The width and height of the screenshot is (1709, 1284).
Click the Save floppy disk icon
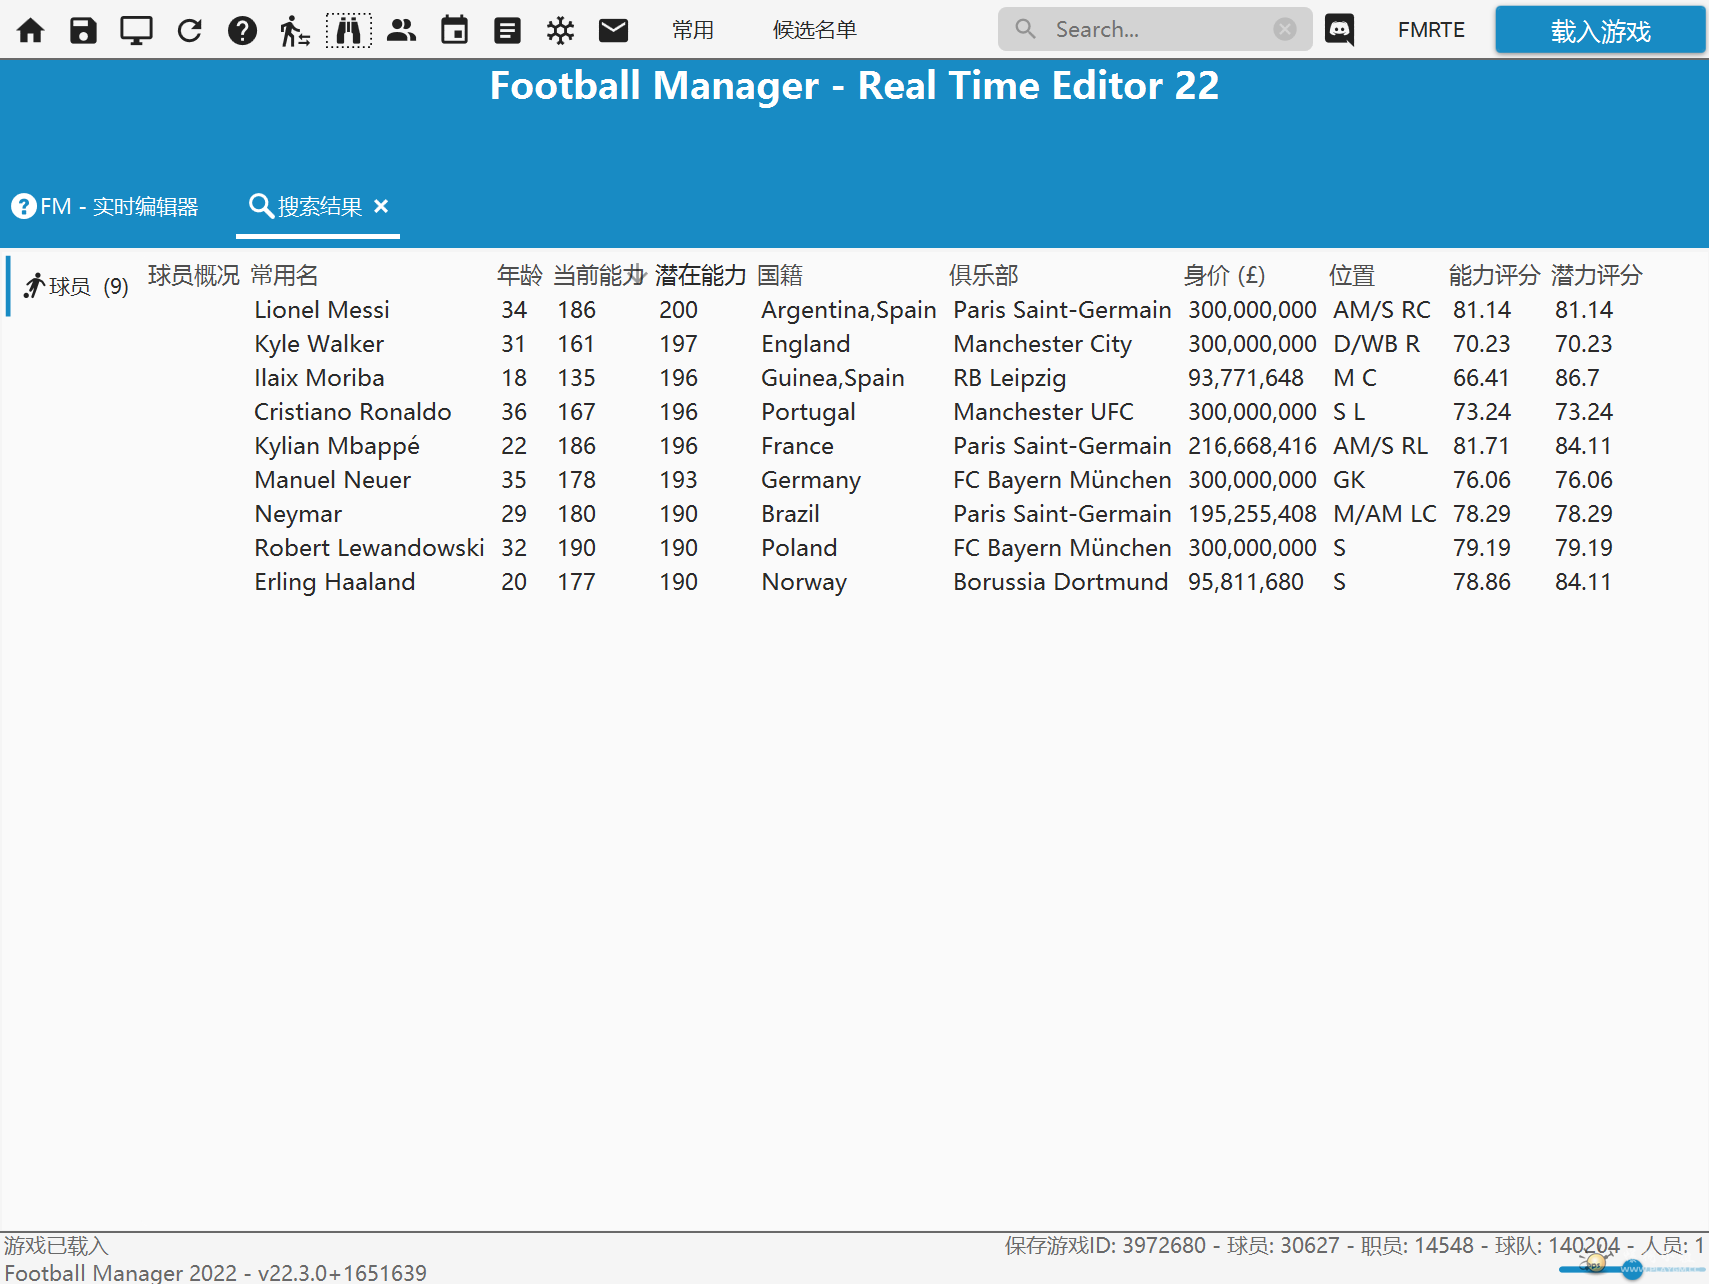pos(83,30)
